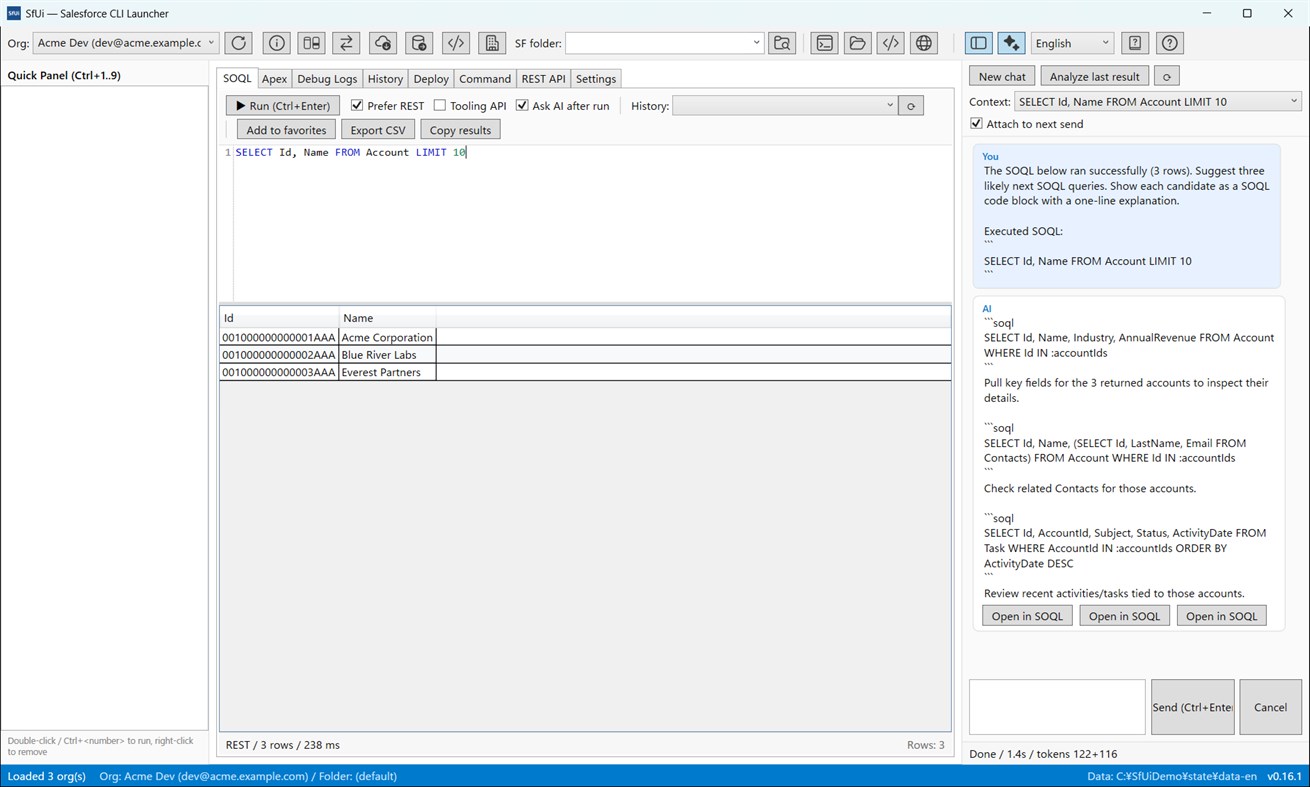
Task: Open the Debug Logs tab
Action: [327, 79]
